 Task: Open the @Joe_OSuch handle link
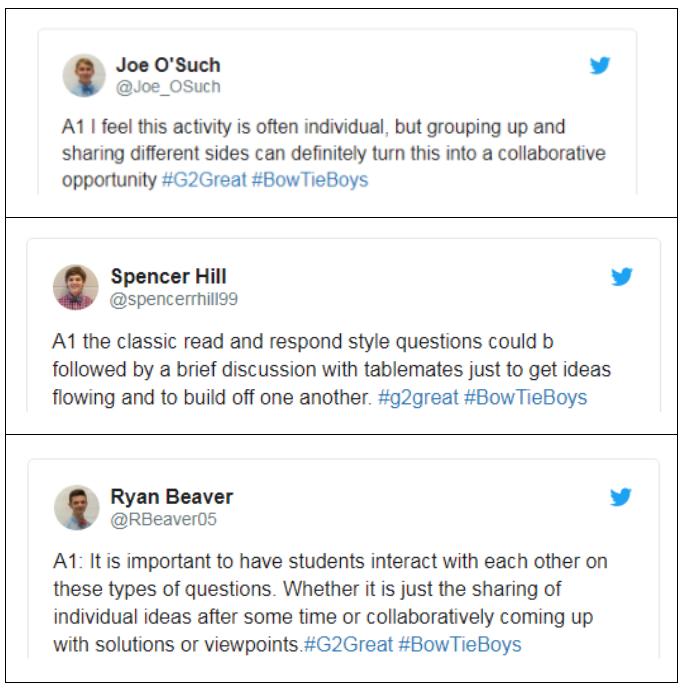pos(168,87)
